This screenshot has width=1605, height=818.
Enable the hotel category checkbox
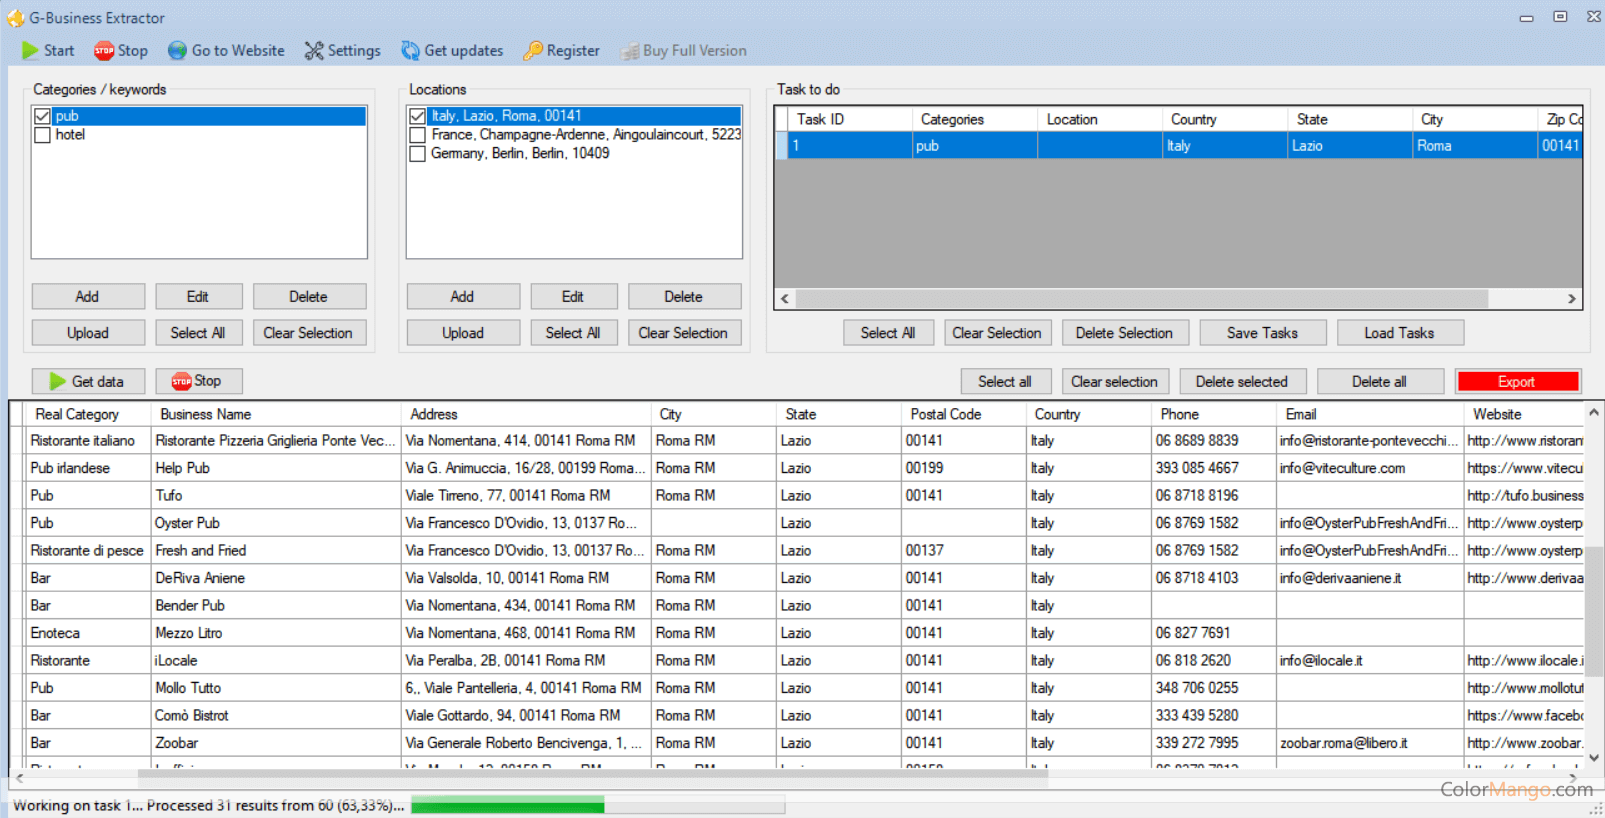(x=43, y=135)
